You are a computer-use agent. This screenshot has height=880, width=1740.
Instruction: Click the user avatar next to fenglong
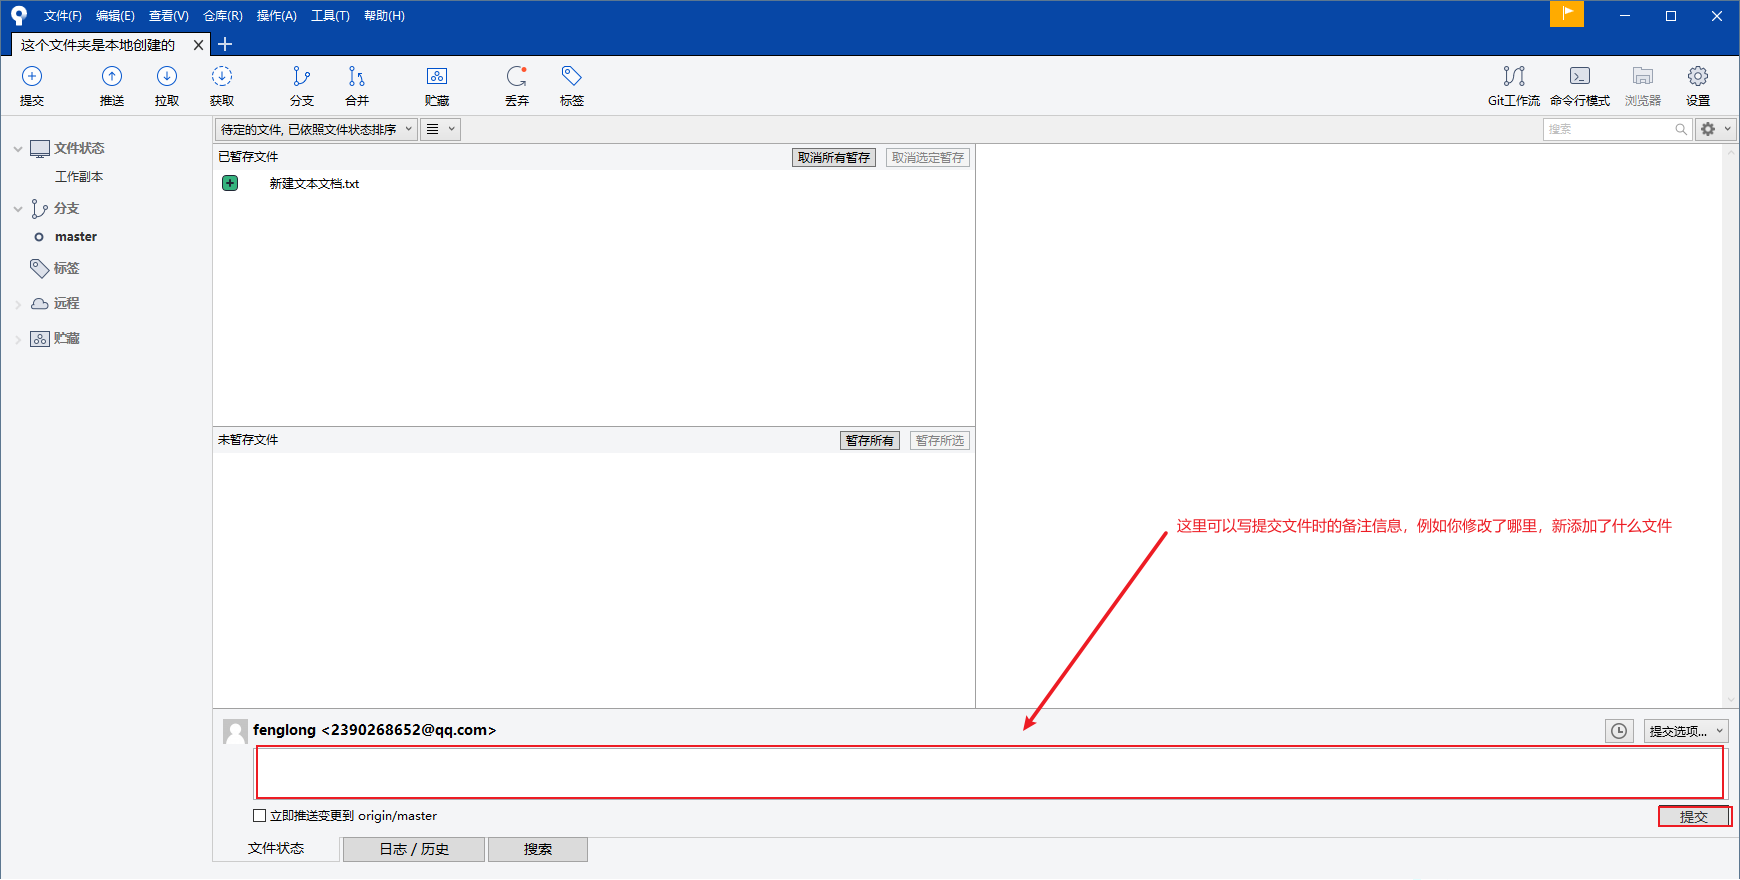235,732
